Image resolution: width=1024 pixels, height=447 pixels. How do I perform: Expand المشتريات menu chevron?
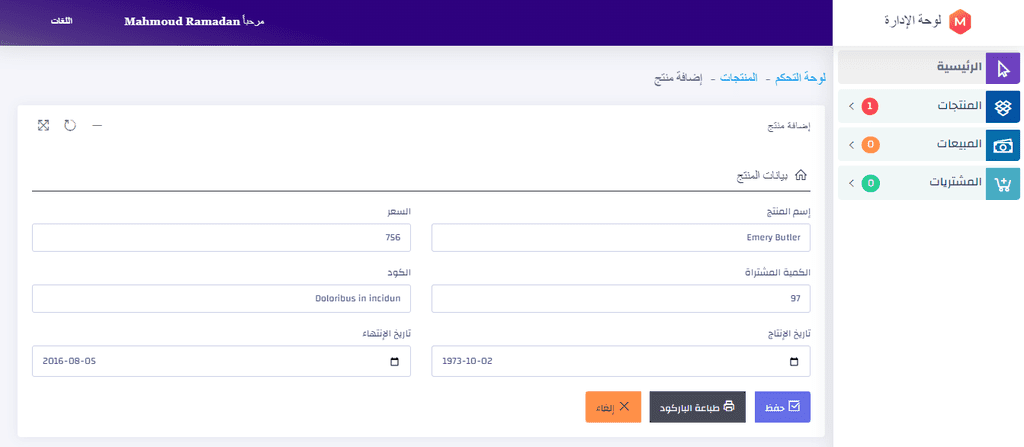[x=850, y=184]
